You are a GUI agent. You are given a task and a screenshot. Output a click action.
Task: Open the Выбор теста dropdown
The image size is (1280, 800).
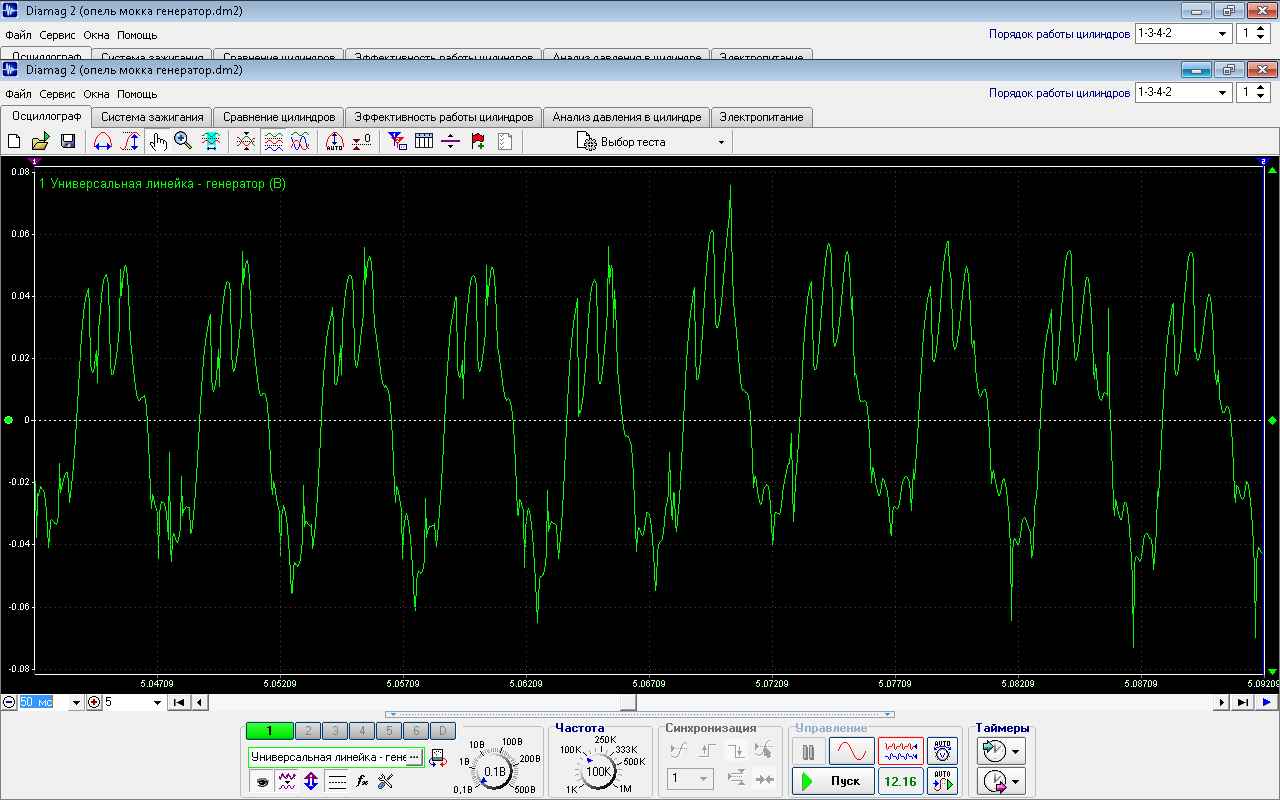click(x=651, y=142)
